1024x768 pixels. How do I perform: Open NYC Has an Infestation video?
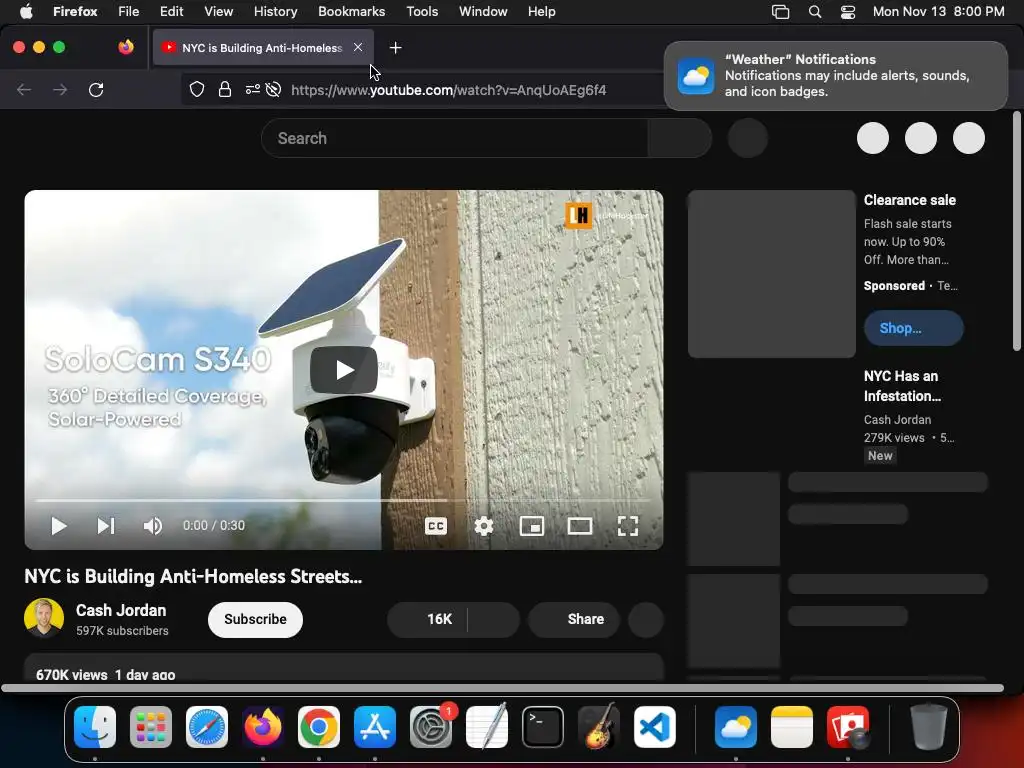click(903, 386)
